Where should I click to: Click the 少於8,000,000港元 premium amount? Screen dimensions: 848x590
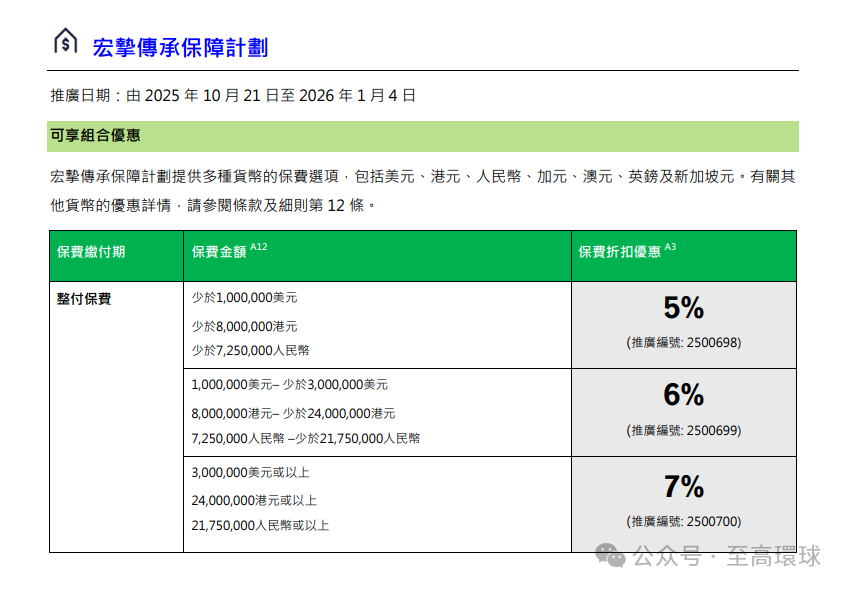244,325
